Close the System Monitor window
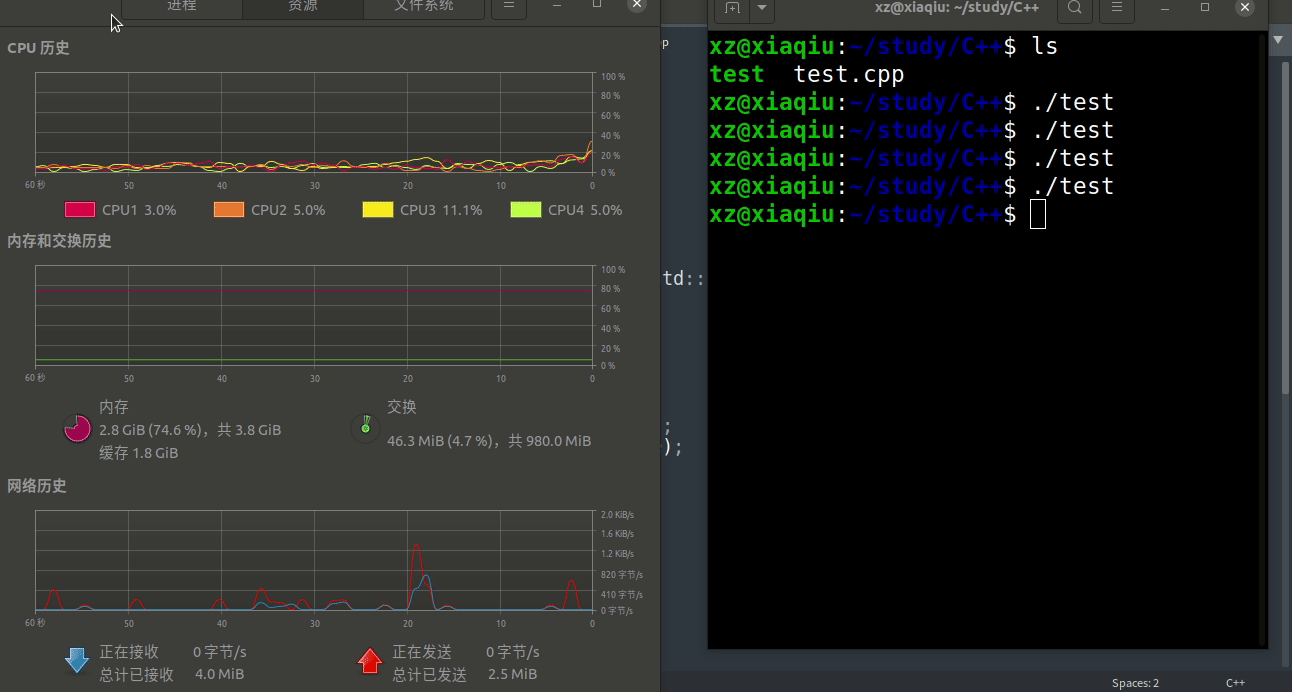 [x=637, y=5]
